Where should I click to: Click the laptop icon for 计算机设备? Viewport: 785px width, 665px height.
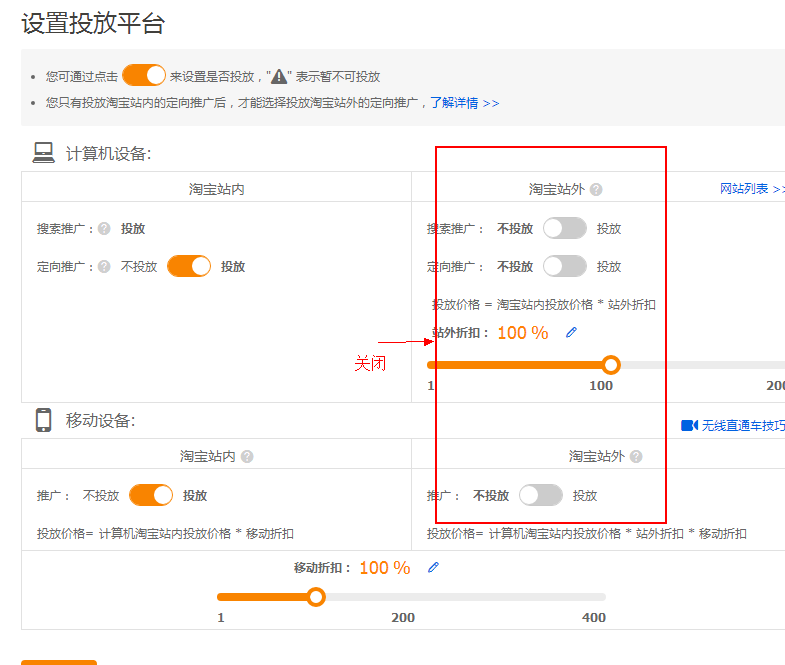44,153
